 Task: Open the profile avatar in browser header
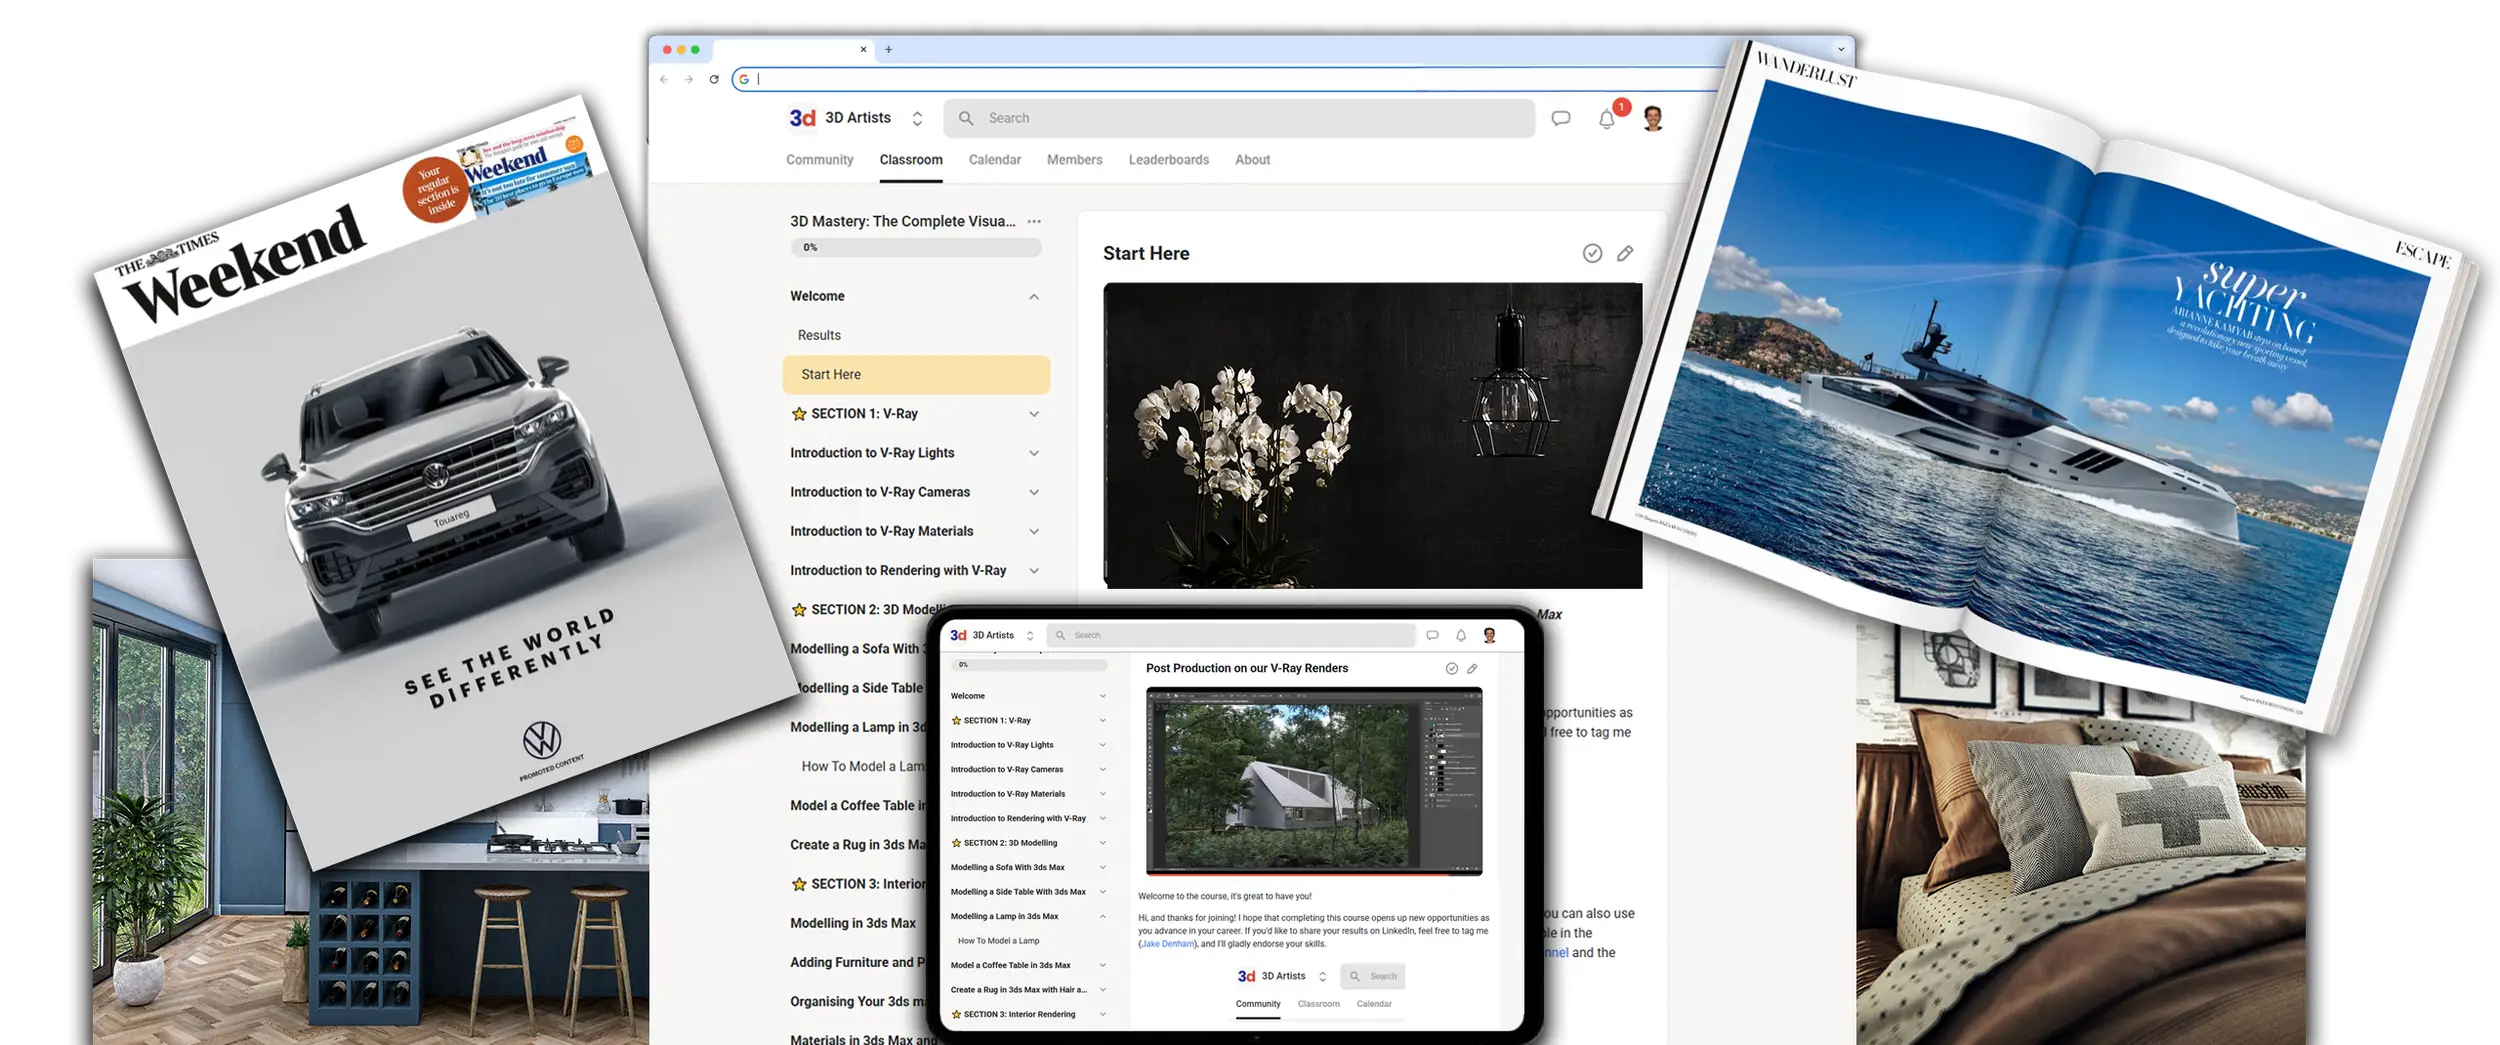[x=1653, y=119]
